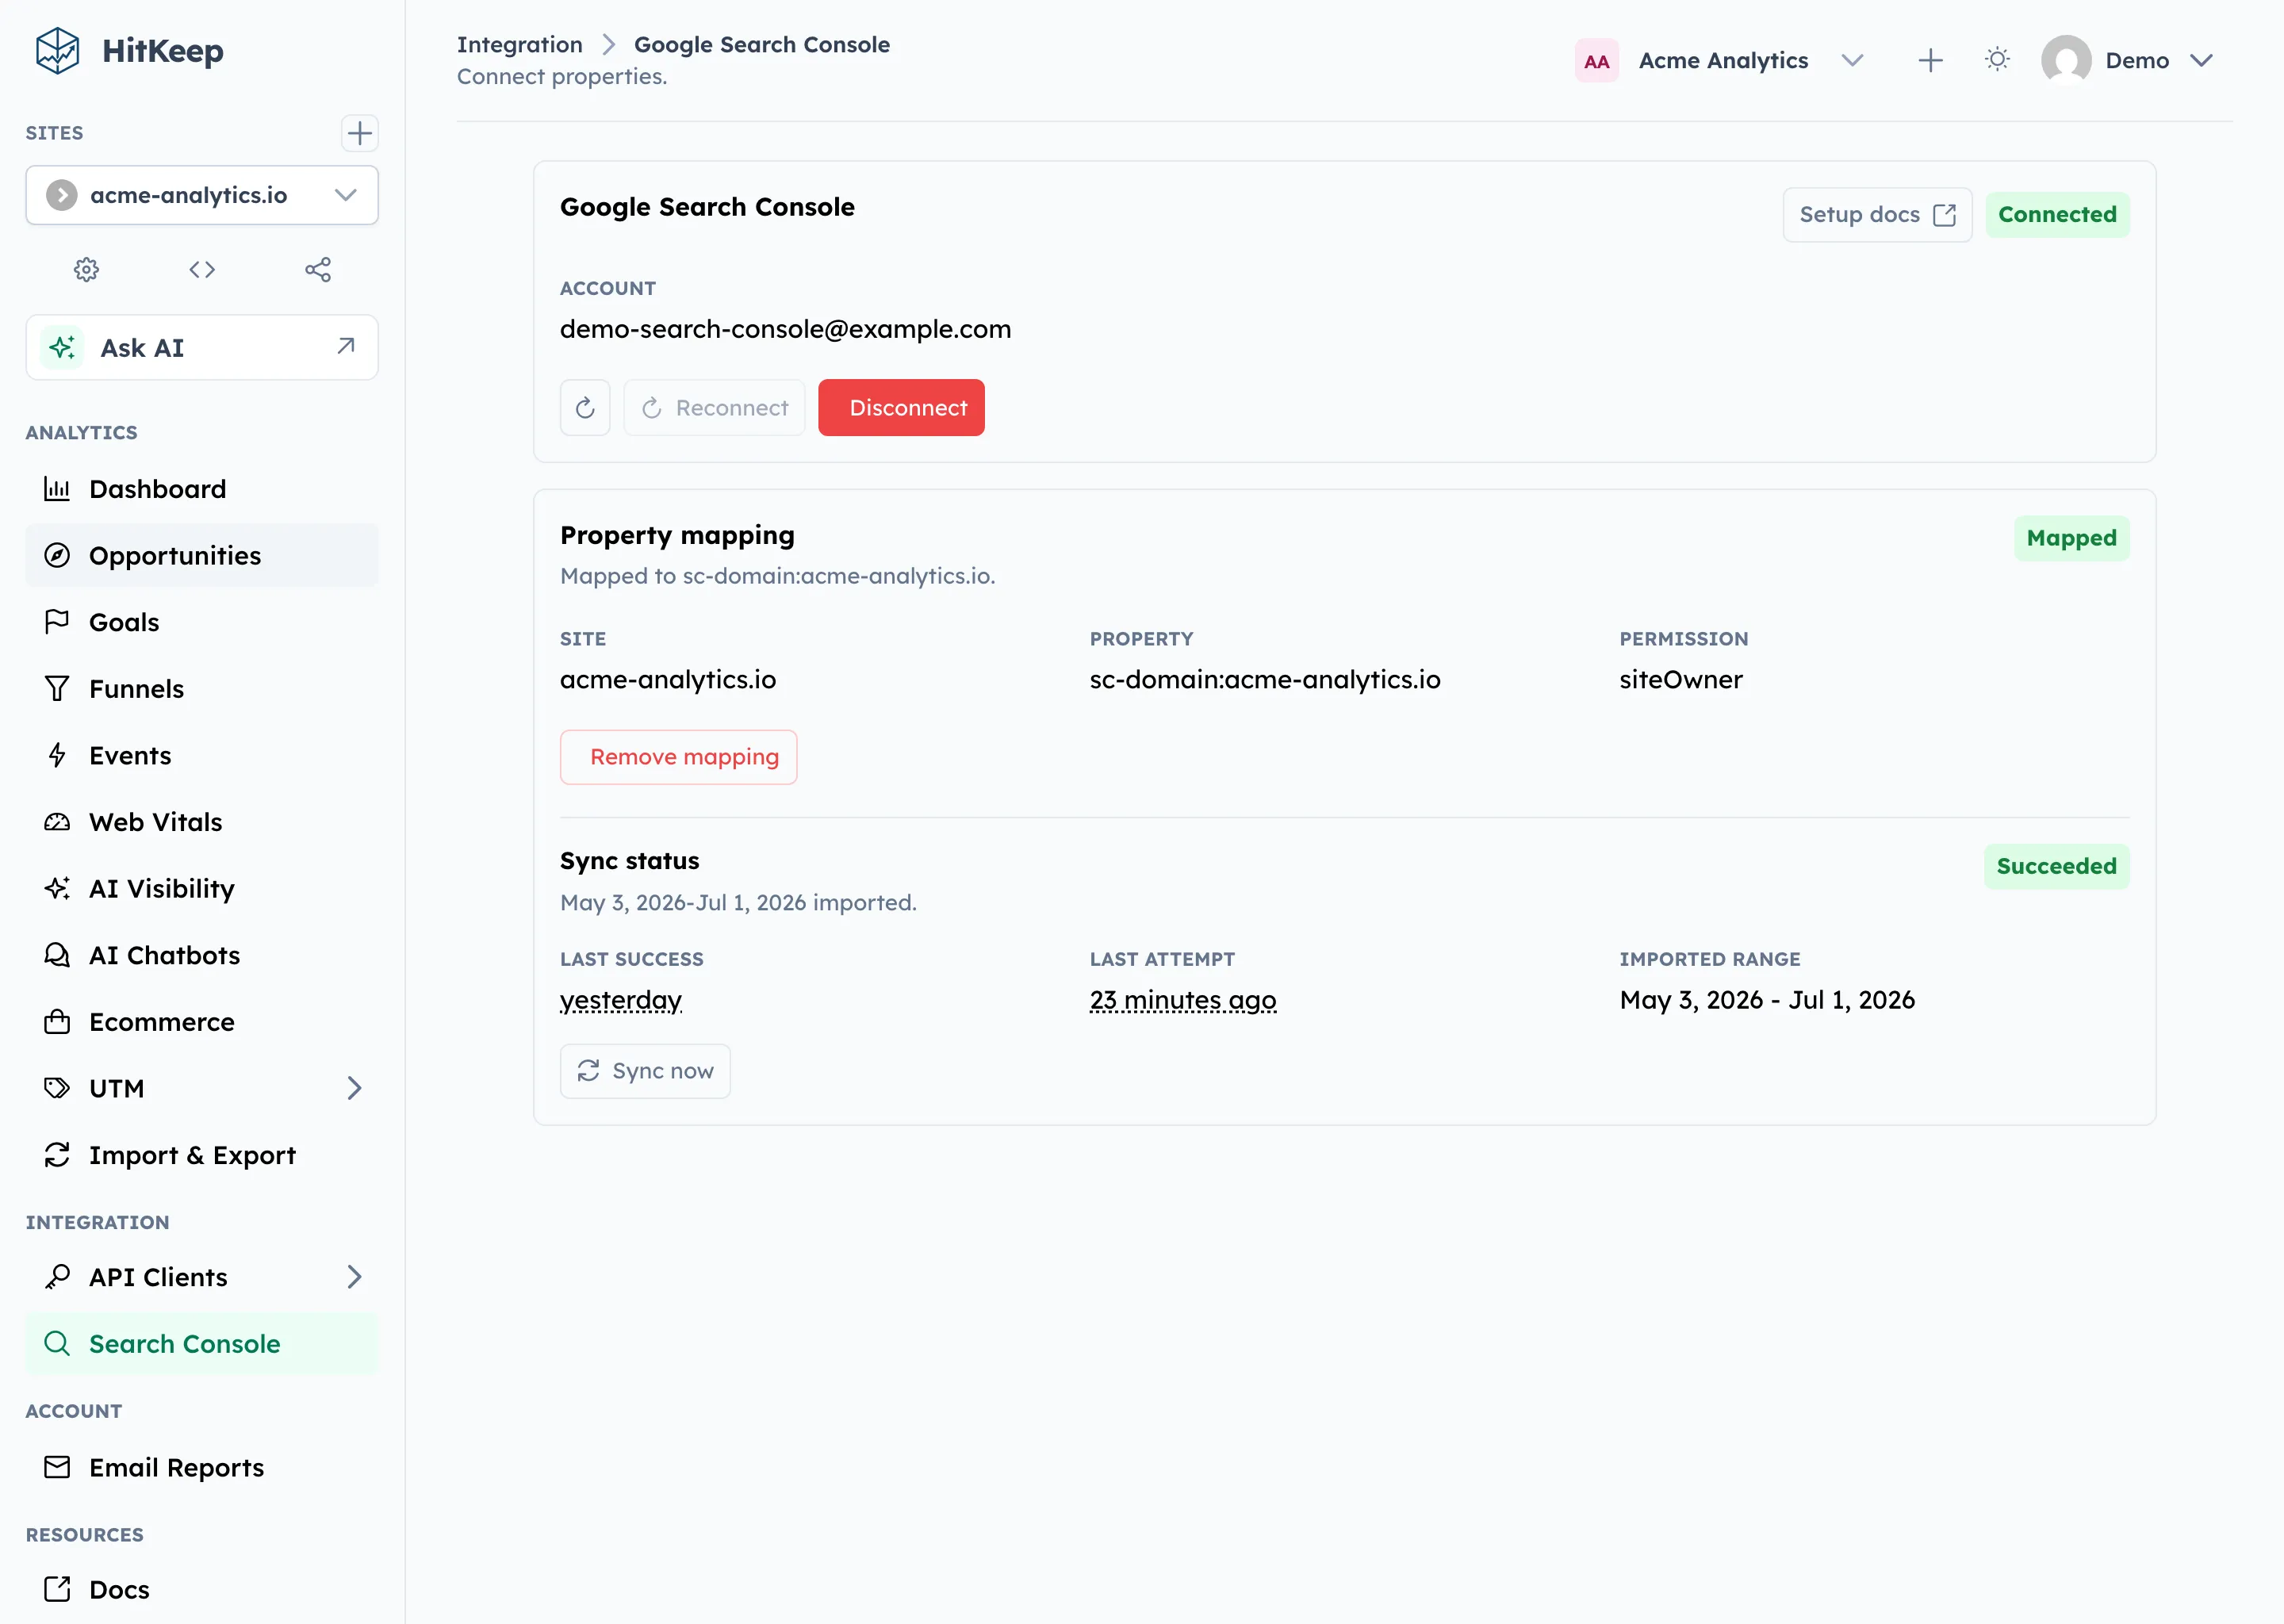Viewport: 2284px width, 1624px height.
Task: Click the Docs external link icon
Action: pyautogui.click(x=57, y=1589)
